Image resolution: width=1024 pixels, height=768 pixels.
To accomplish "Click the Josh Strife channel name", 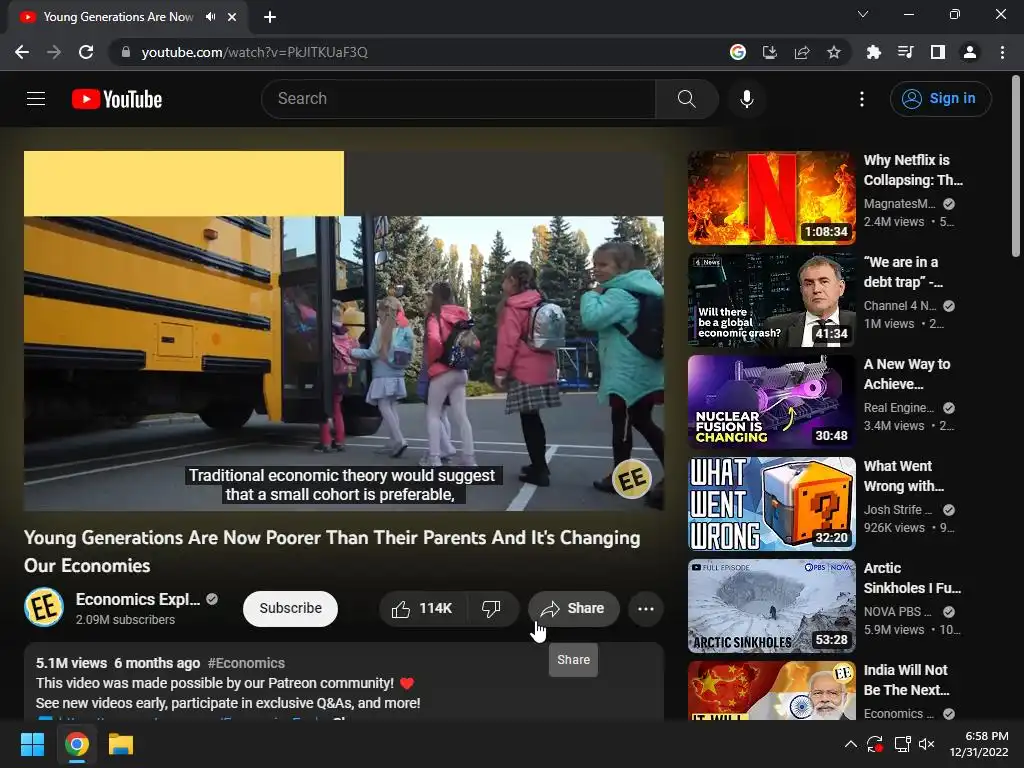I will pos(897,509).
